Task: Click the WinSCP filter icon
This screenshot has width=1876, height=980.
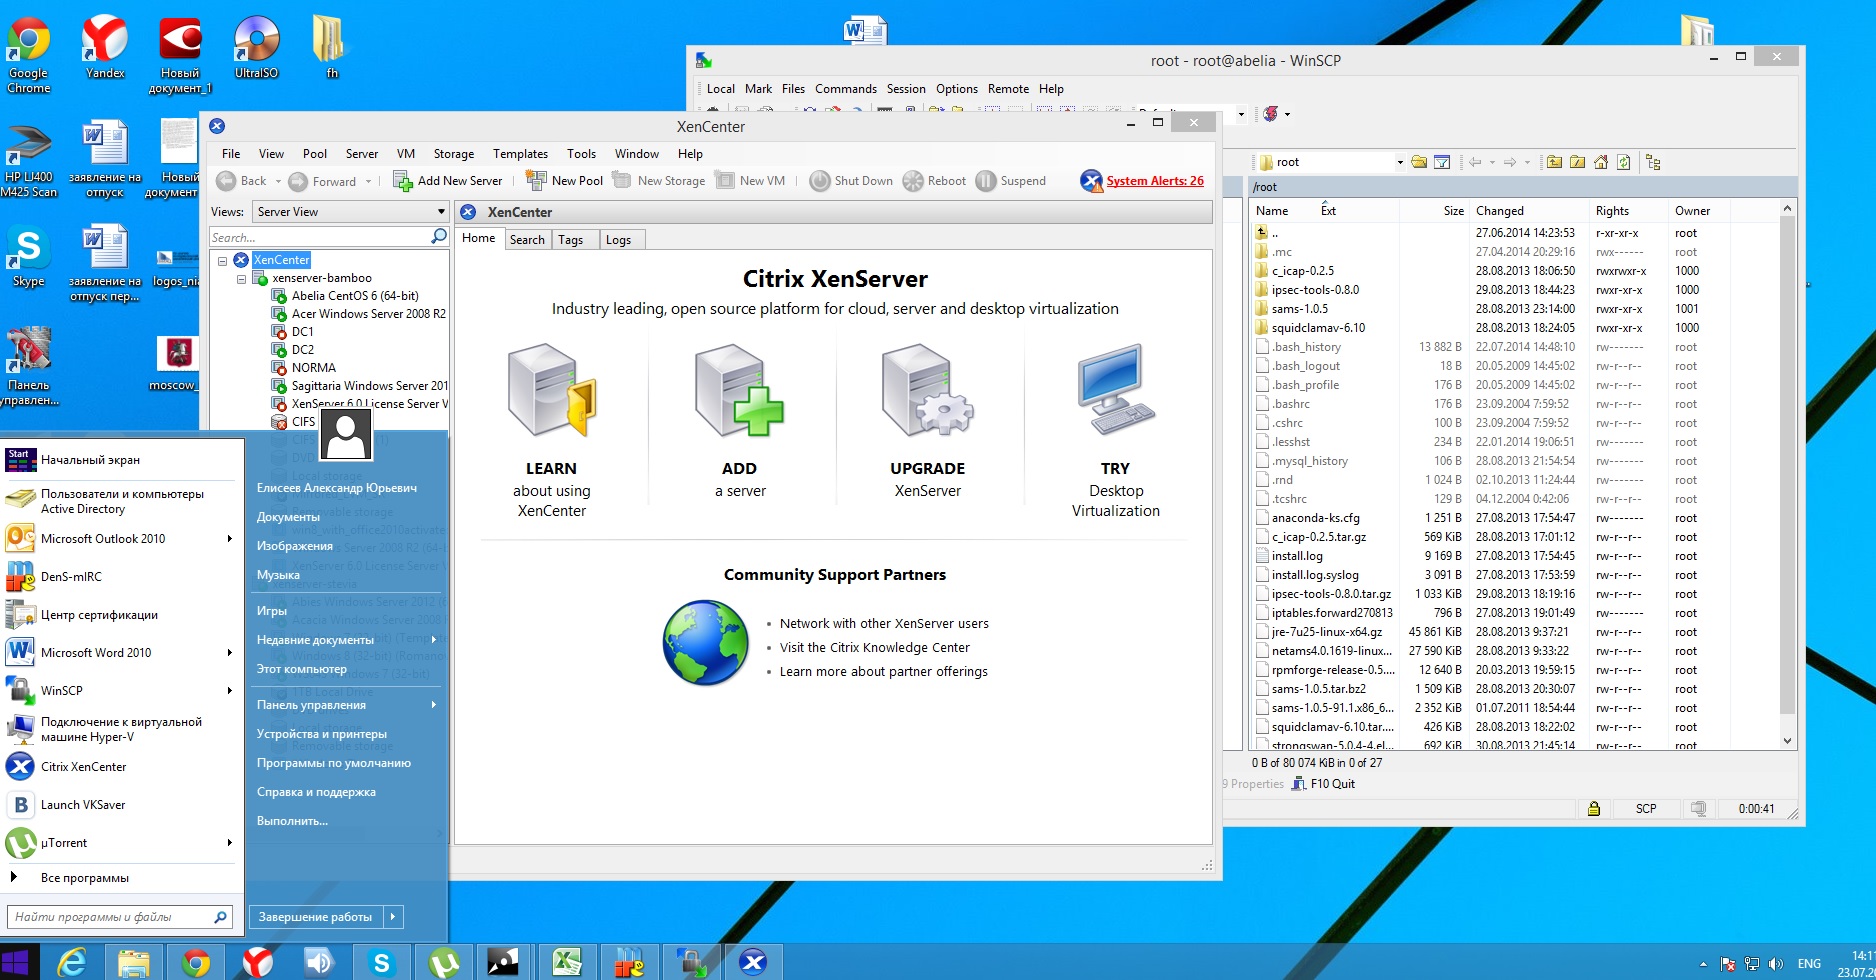Action: click(x=1442, y=162)
